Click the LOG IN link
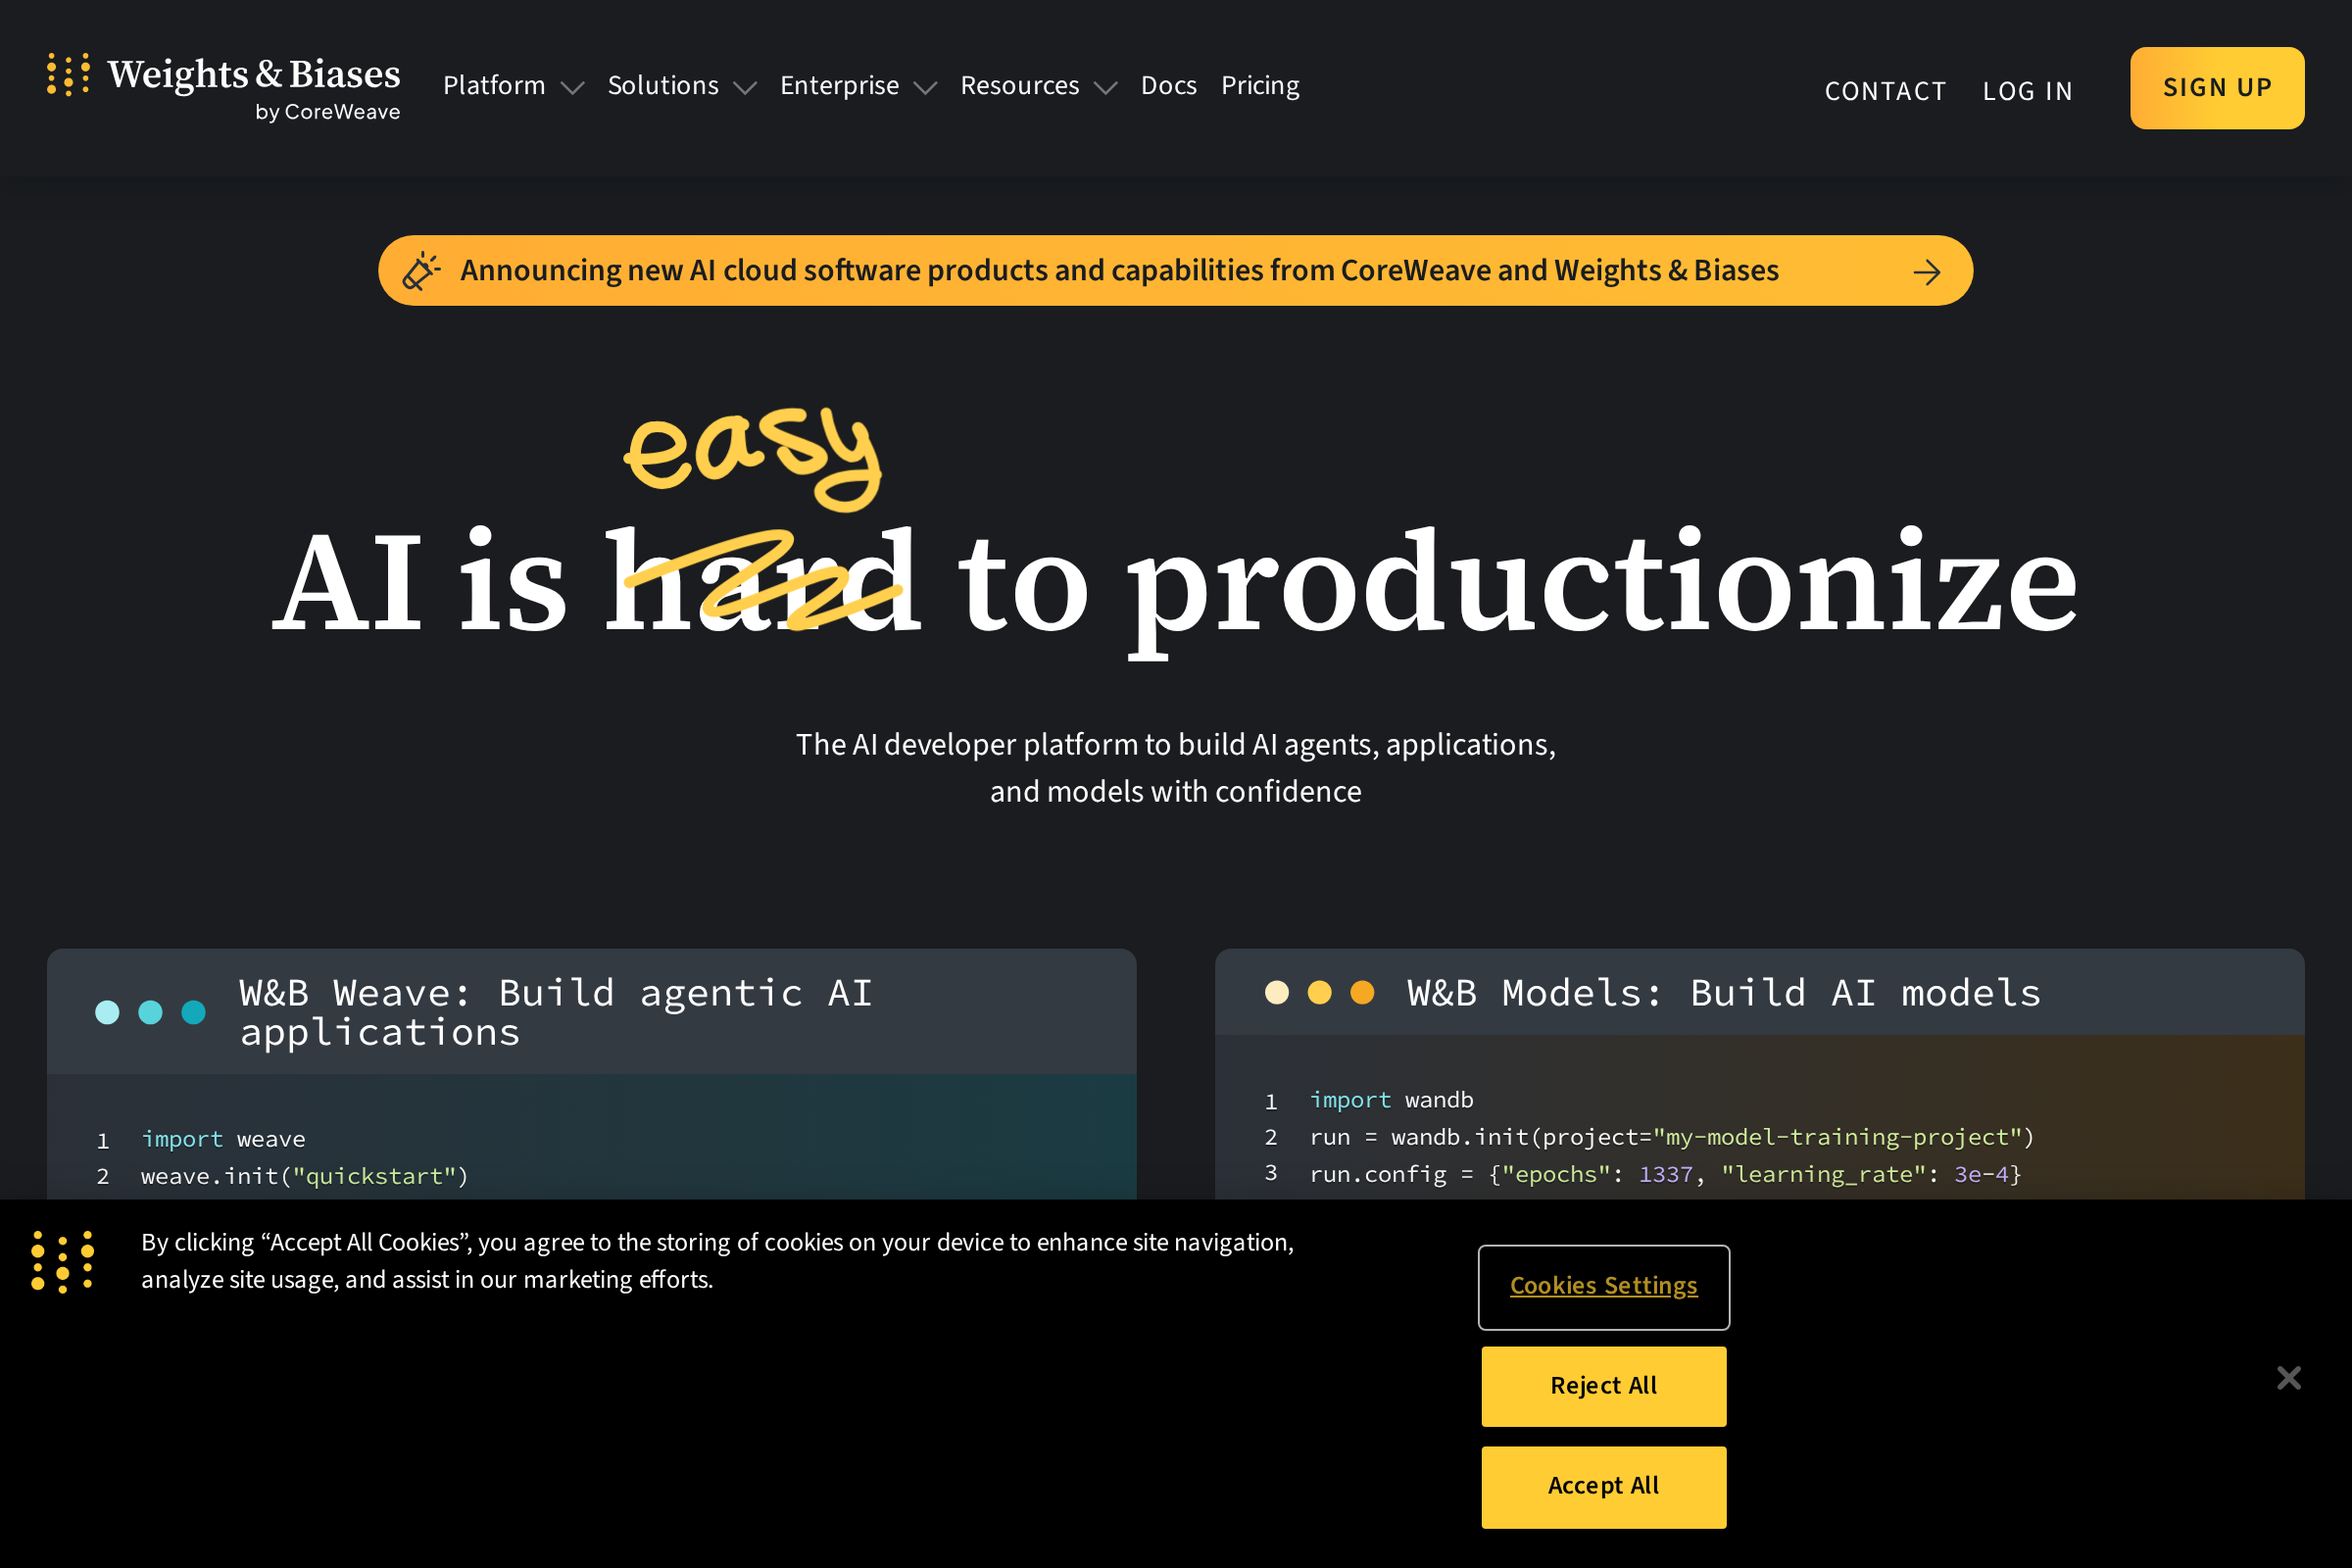The width and height of the screenshot is (2352, 1568). (2027, 91)
